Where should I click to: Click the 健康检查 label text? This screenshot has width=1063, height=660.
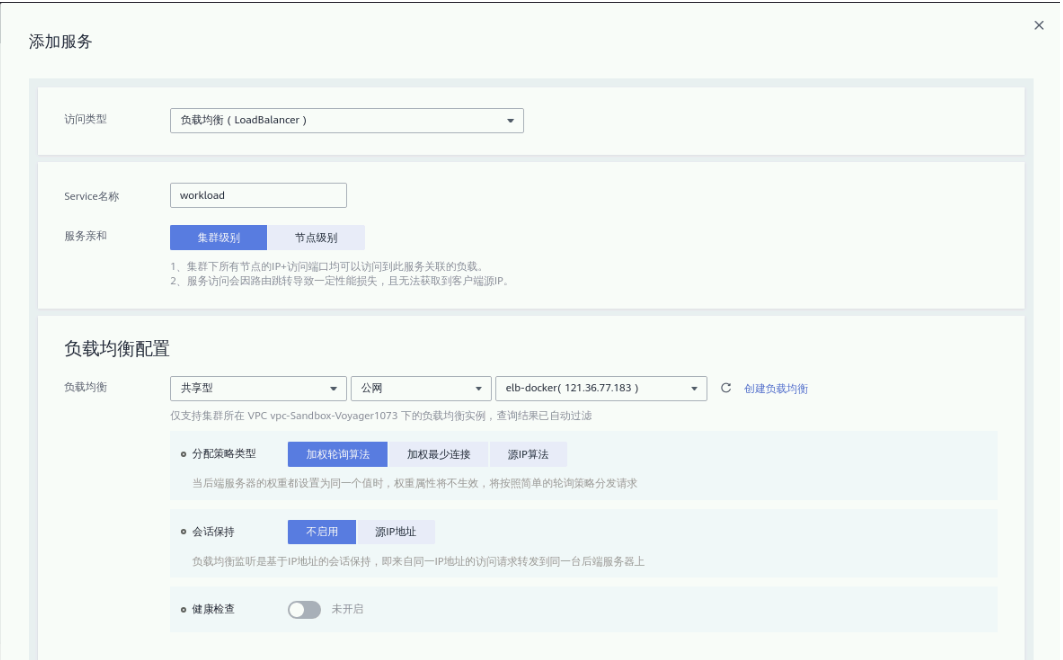[213, 609]
